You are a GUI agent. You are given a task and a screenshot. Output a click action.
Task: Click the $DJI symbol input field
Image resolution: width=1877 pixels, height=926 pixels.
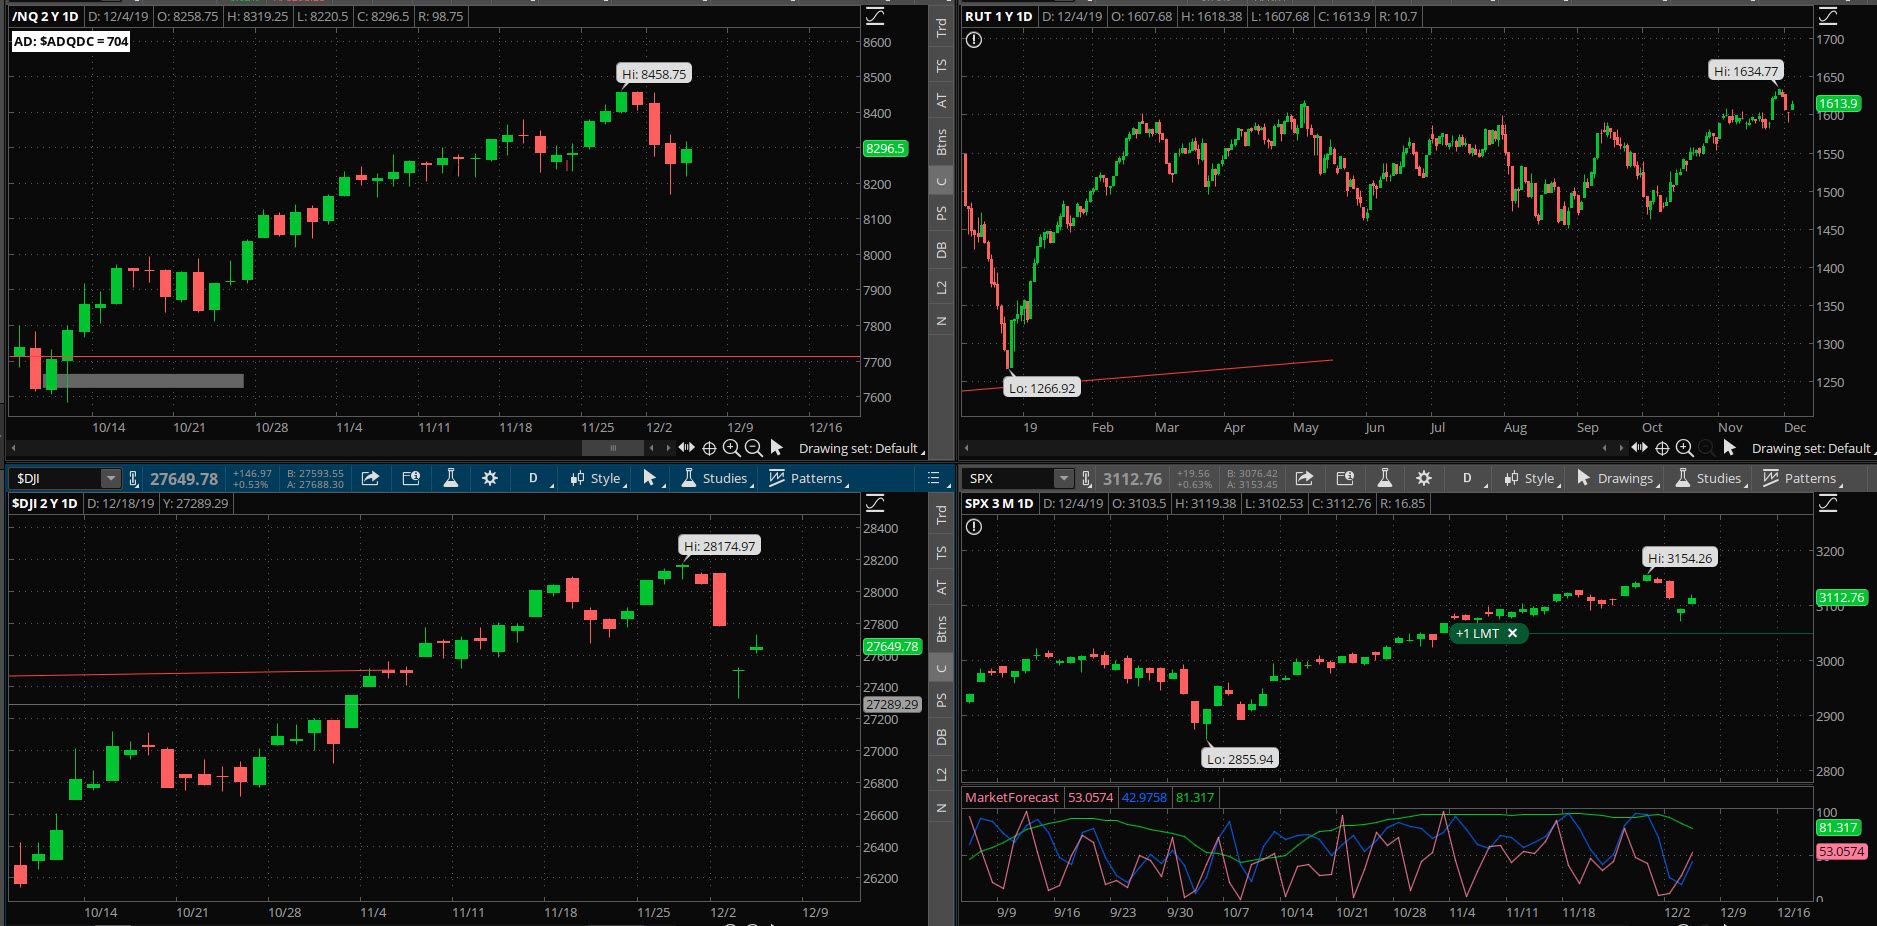click(56, 479)
